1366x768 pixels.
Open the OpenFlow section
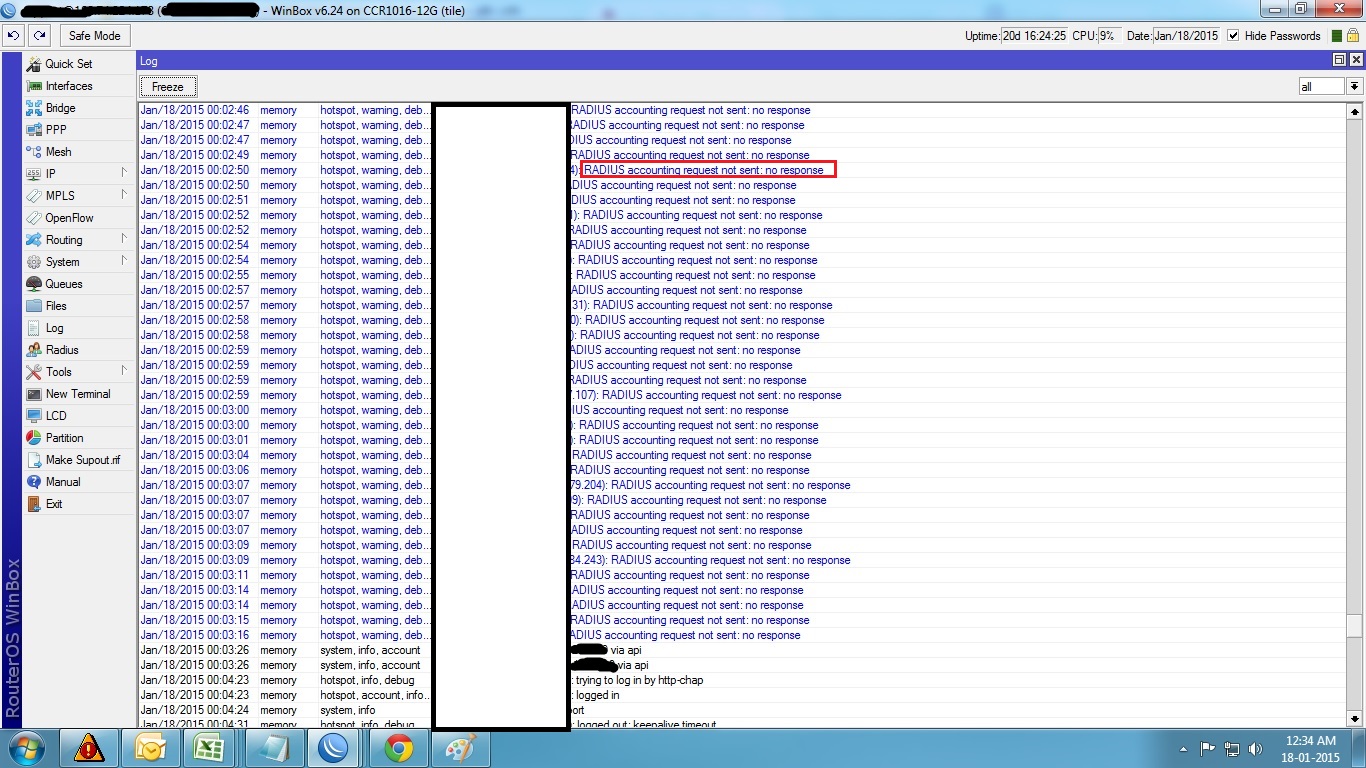pos(69,218)
